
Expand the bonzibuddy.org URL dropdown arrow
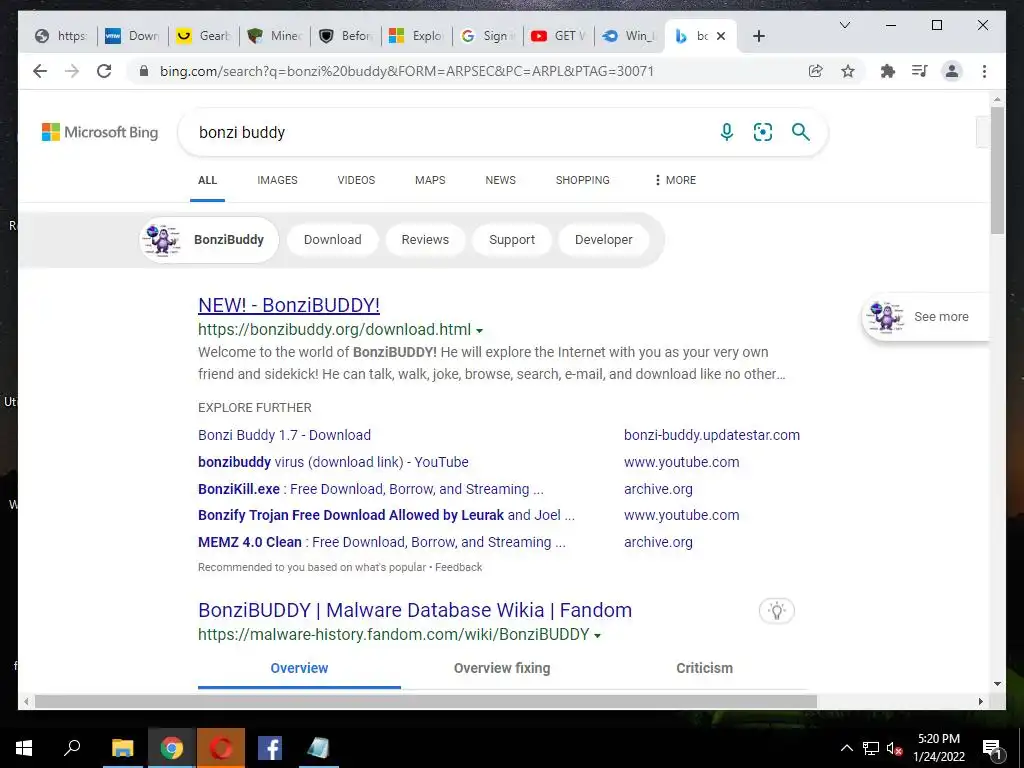(479, 330)
